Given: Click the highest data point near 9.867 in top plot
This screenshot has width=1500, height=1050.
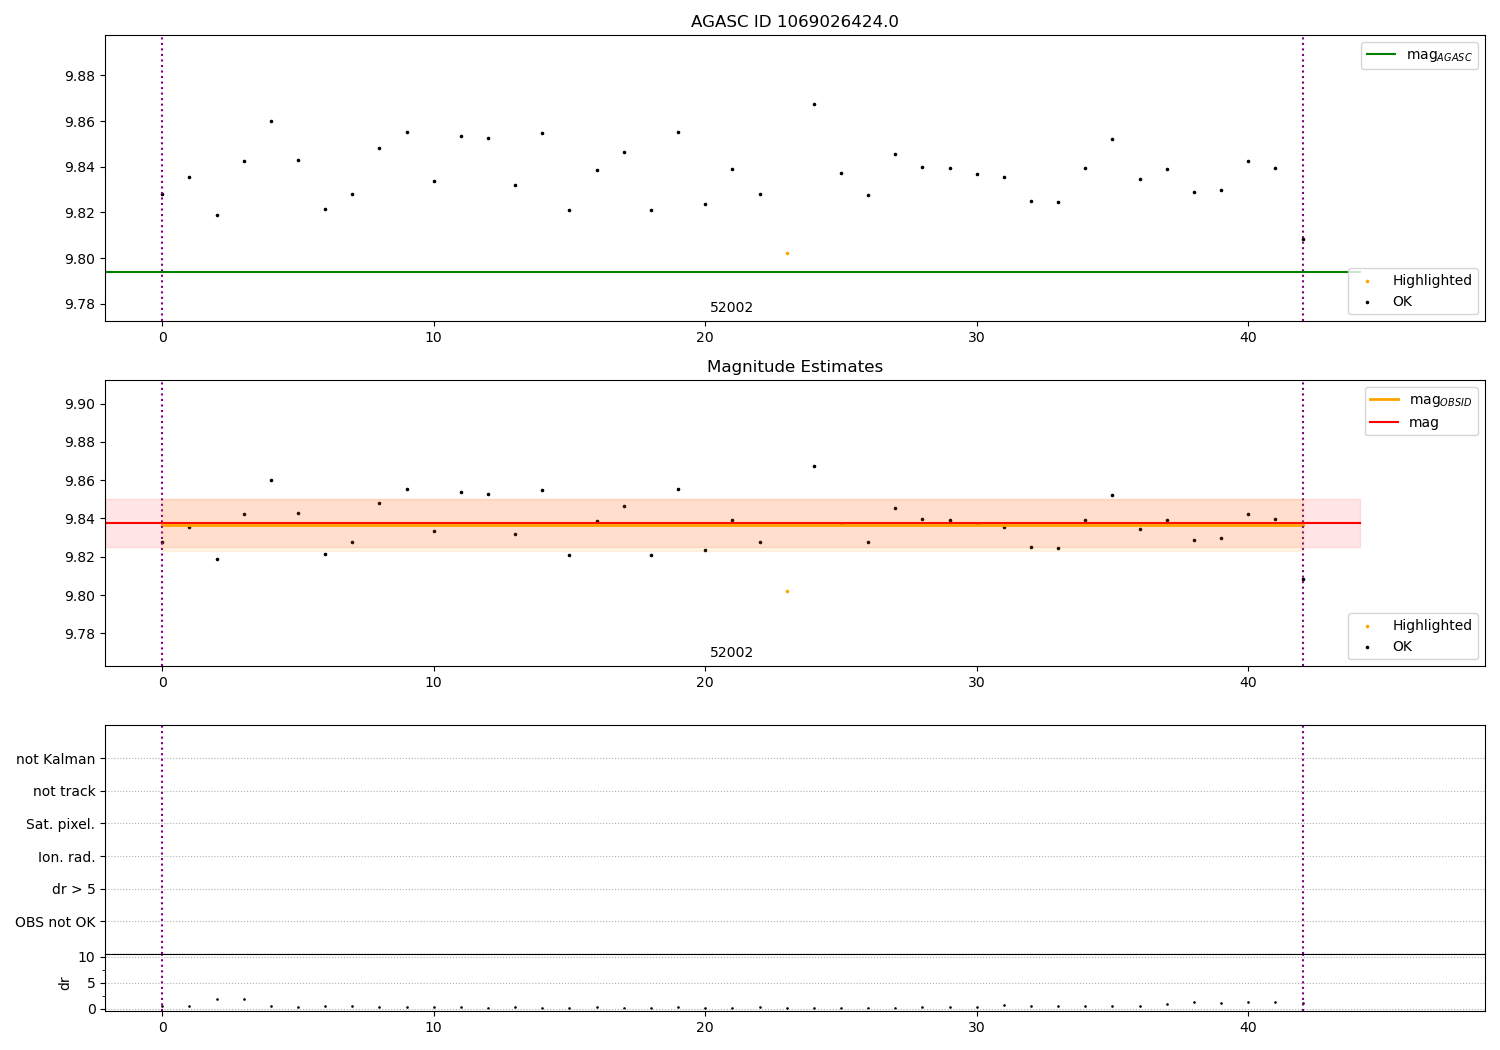Looking at the screenshot, I should (x=814, y=104).
